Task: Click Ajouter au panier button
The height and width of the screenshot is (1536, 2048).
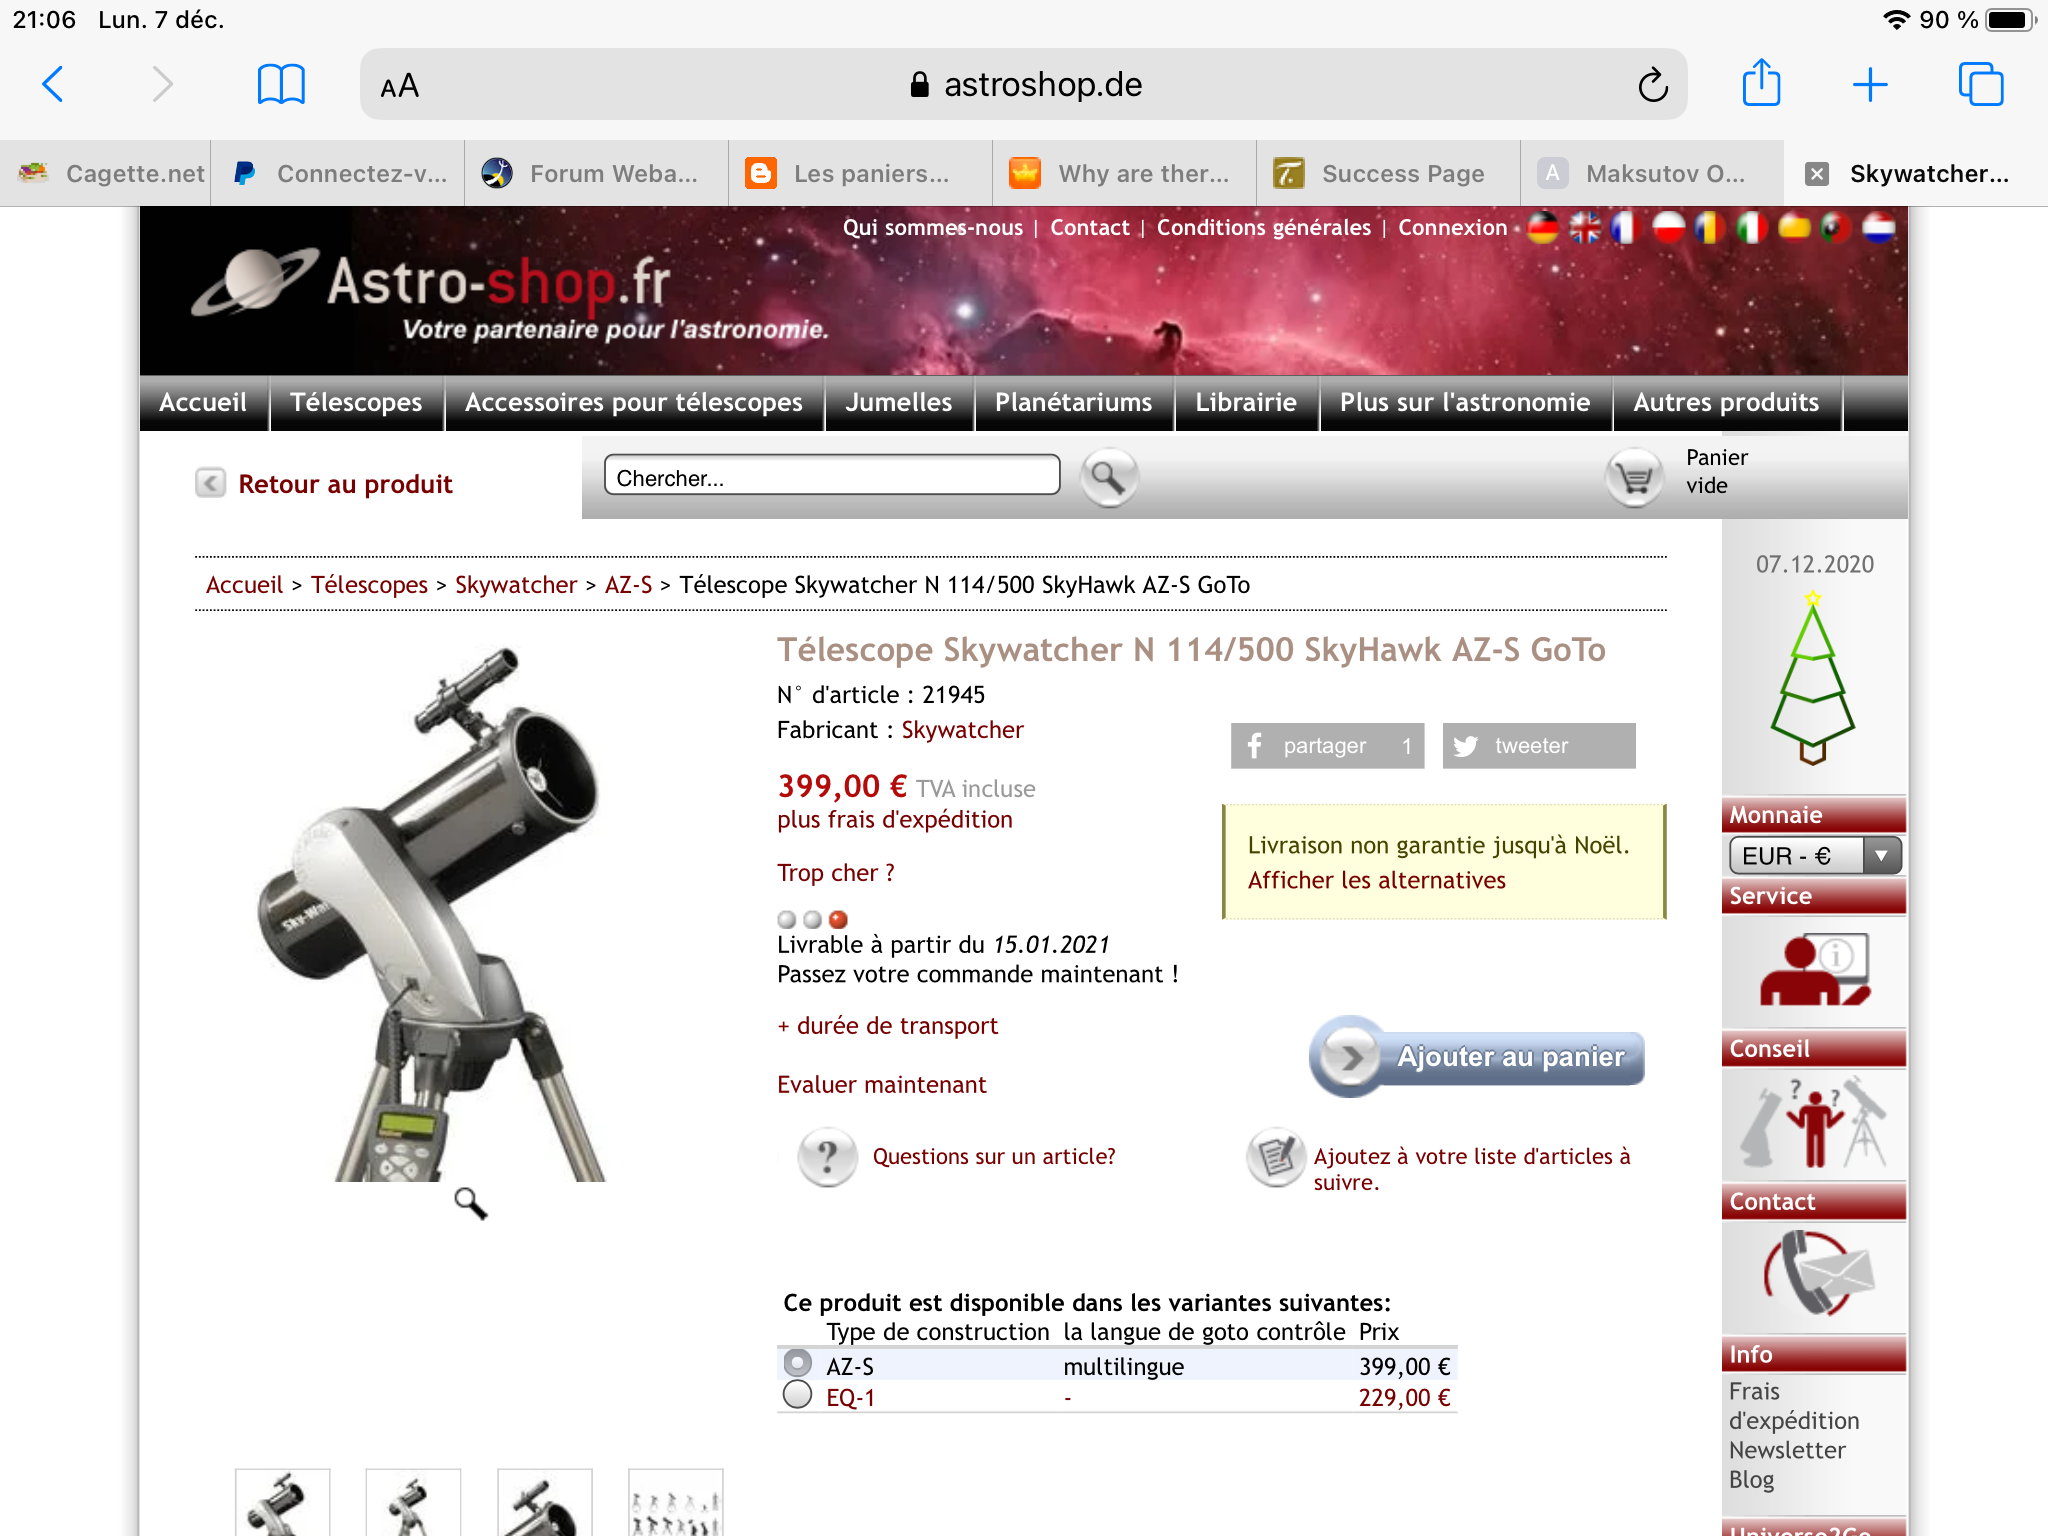Action: tap(1477, 1057)
